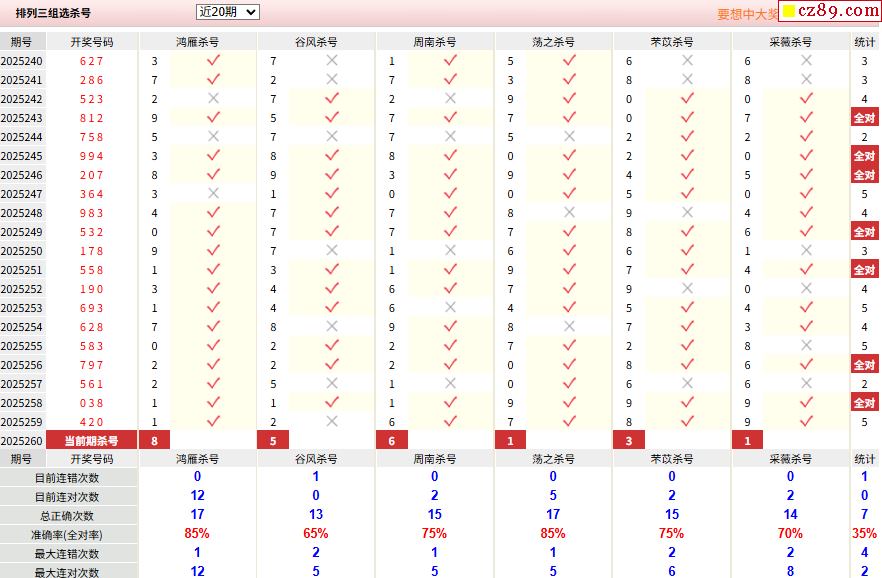Click 谷风杀号 gray cross in row 2025240

332,60
